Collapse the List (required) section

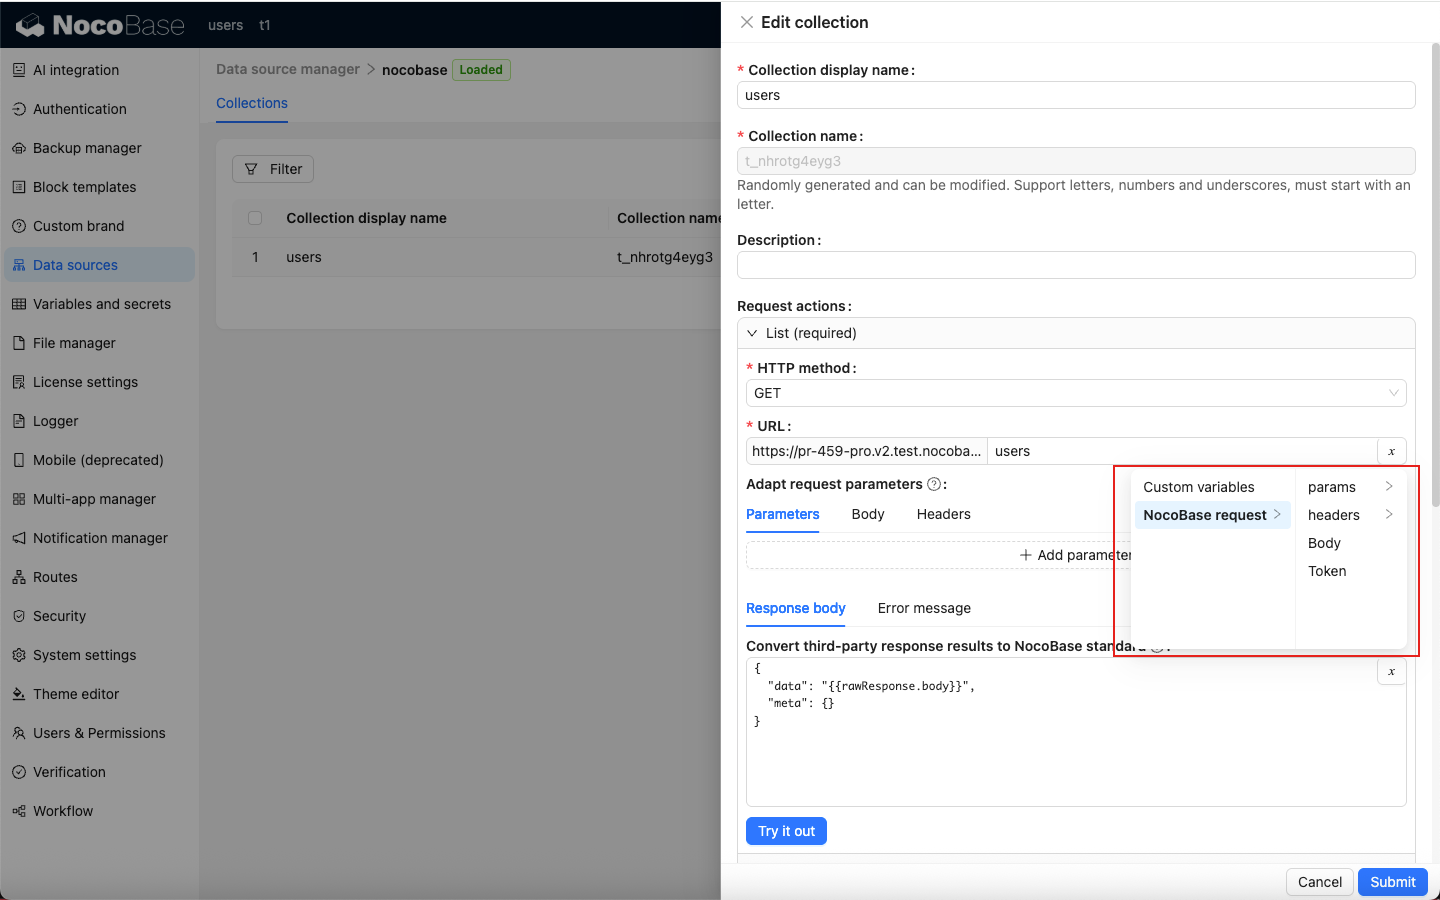[x=753, y=333]
